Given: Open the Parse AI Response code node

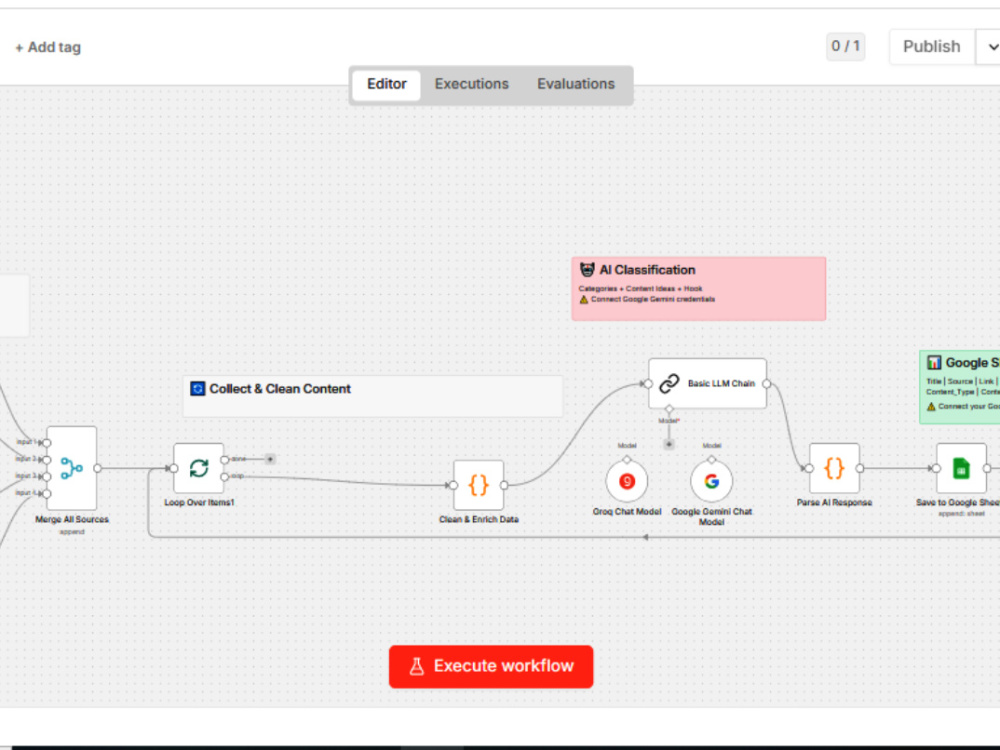Looking at the screenshot, I should (x=834, y=468).
